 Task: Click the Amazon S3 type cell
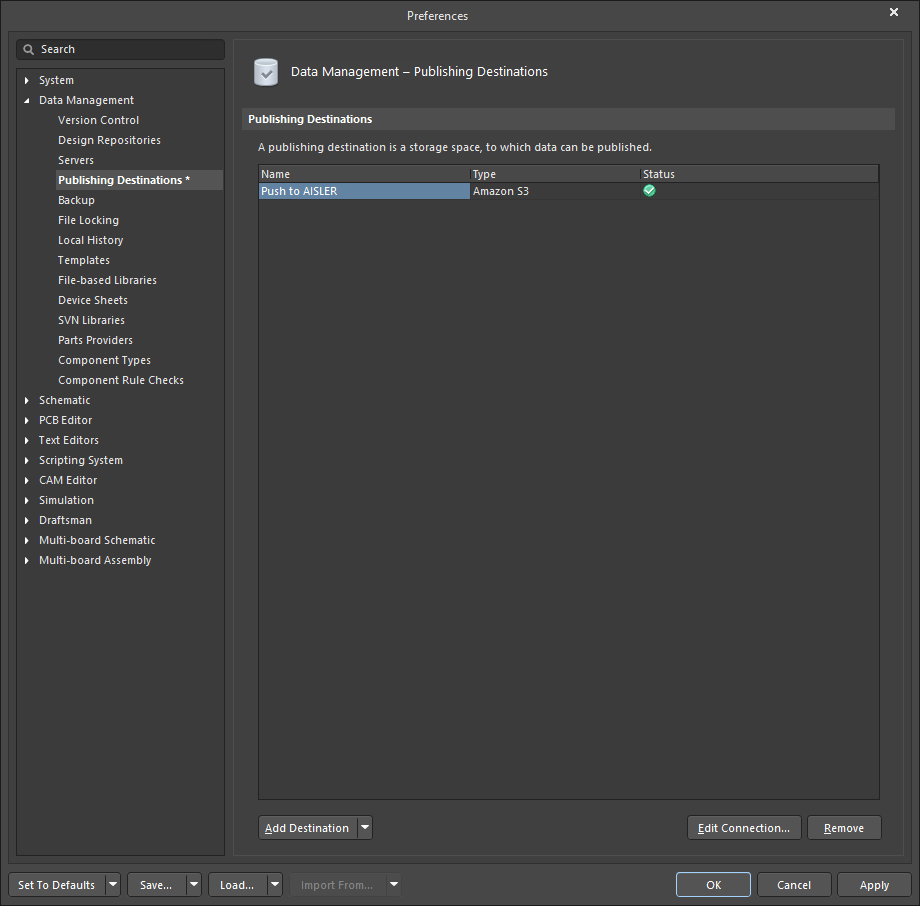[x=554, y=191]
